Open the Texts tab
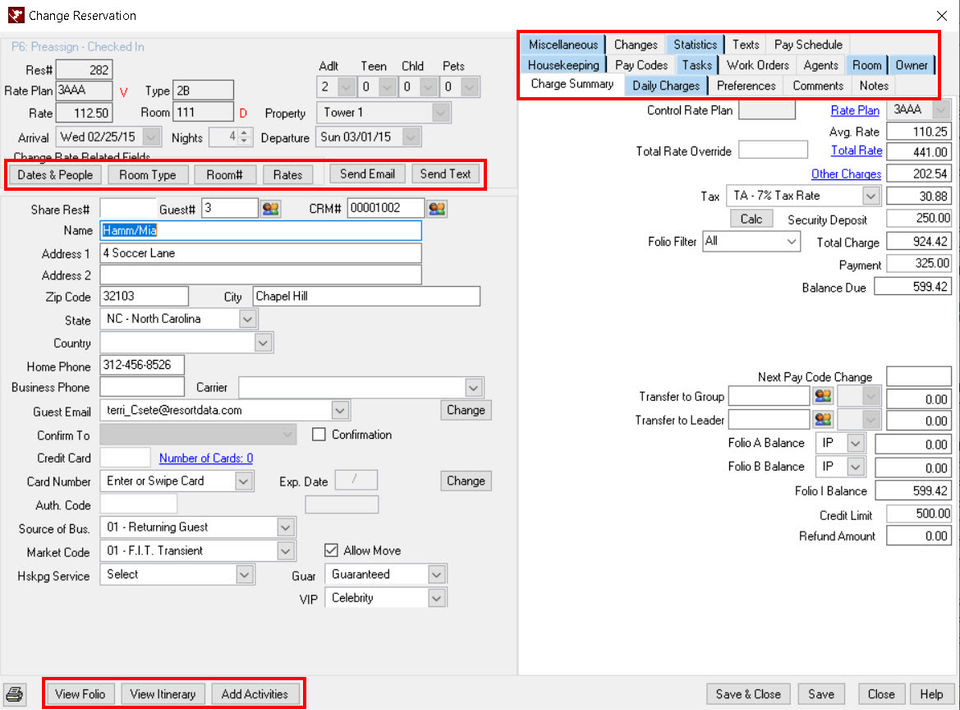Screen dimensions: 960x710 745,45
